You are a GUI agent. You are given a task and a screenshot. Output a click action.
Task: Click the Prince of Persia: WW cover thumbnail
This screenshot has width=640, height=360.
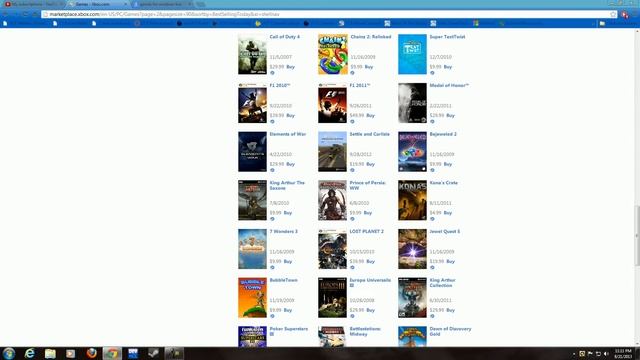point(332,200)
